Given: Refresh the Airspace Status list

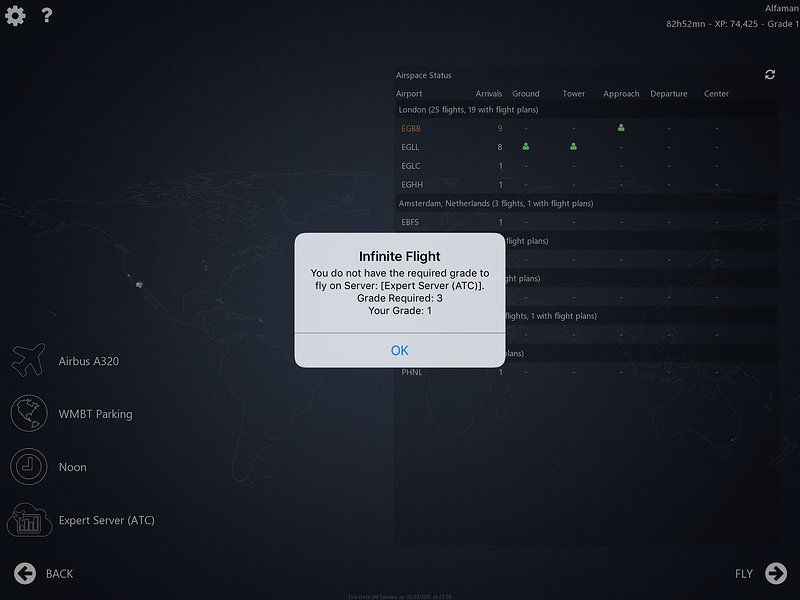Looking at the screenshot, I should click(770, 74).
